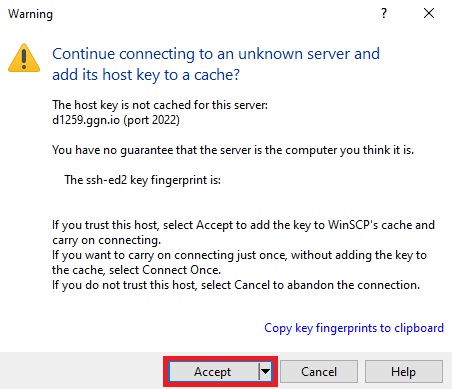The width and height of the screenshot is (452, 389).
Task: Click the blue 'Continue connecting' heading text
Action: coord(216,64)
